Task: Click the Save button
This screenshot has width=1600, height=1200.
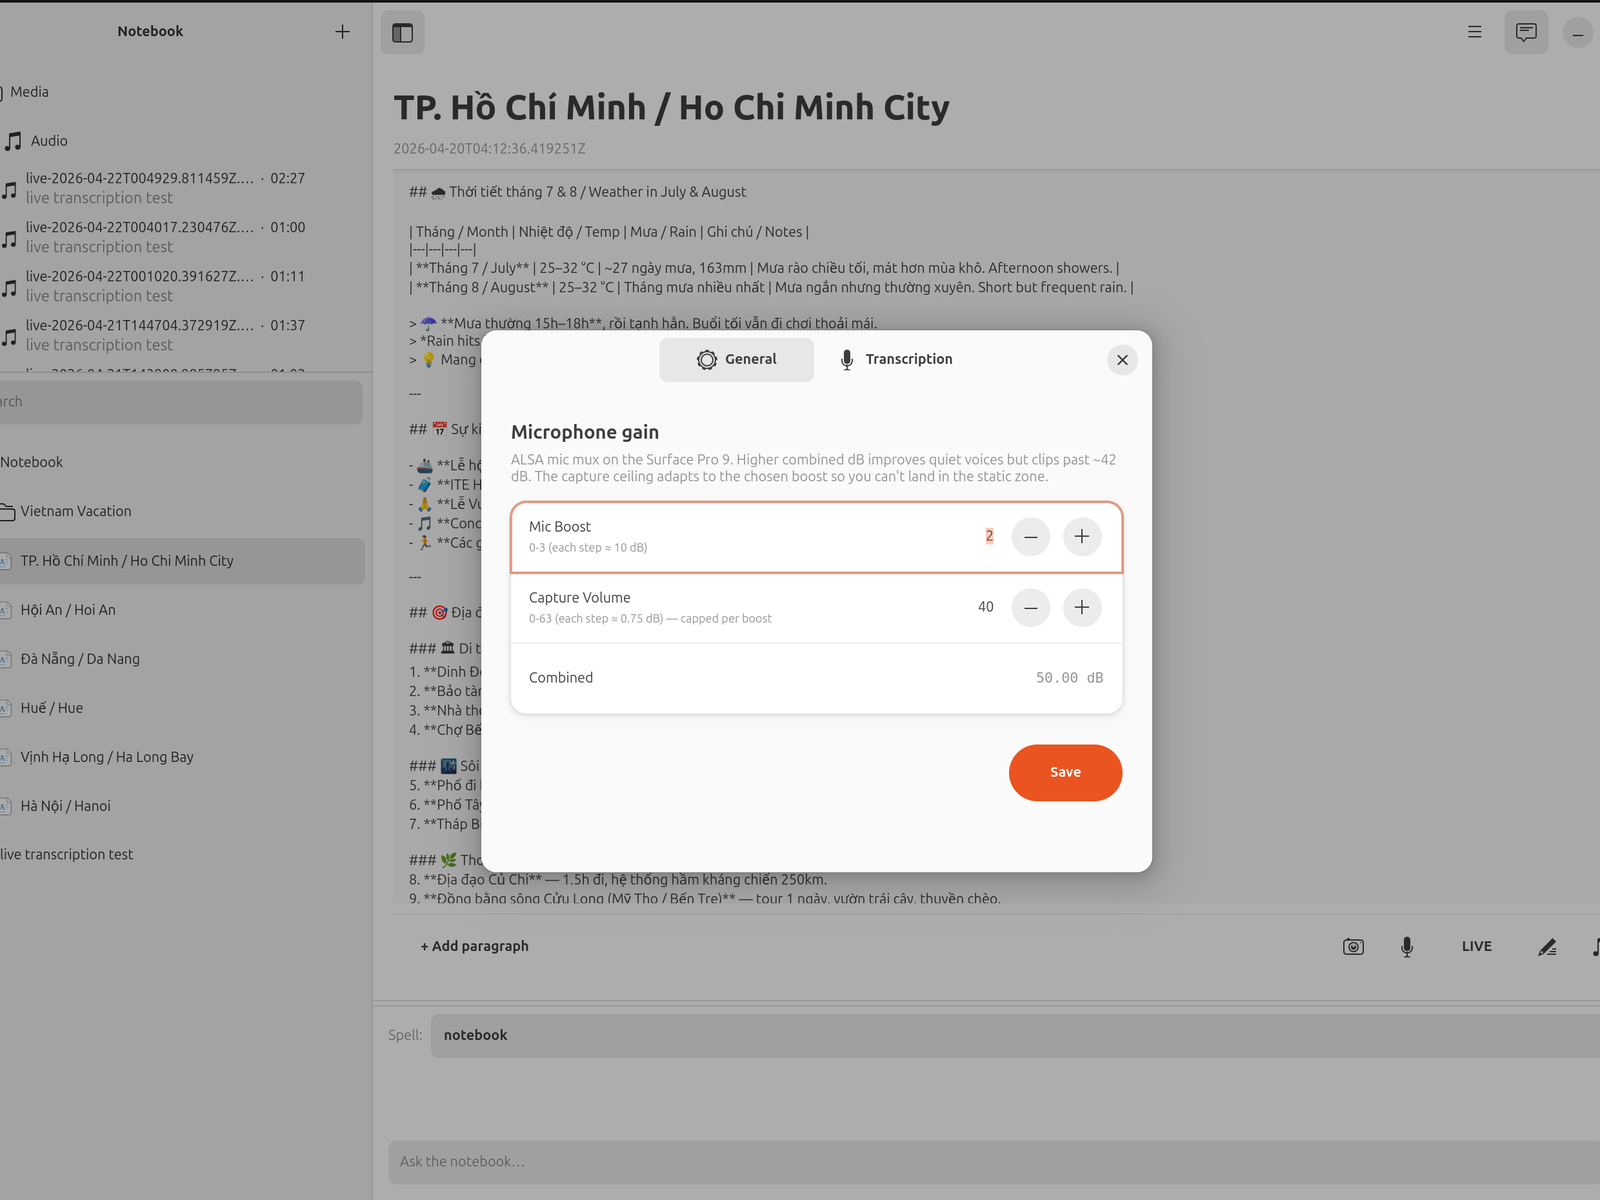Action: pos(1066,772)
